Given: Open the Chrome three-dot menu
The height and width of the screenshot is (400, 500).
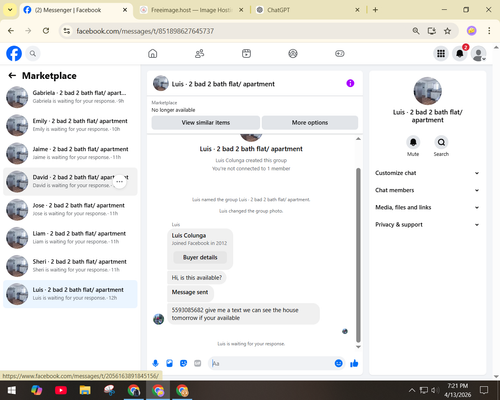Looking at the screenshot, I should pos(489,31).
